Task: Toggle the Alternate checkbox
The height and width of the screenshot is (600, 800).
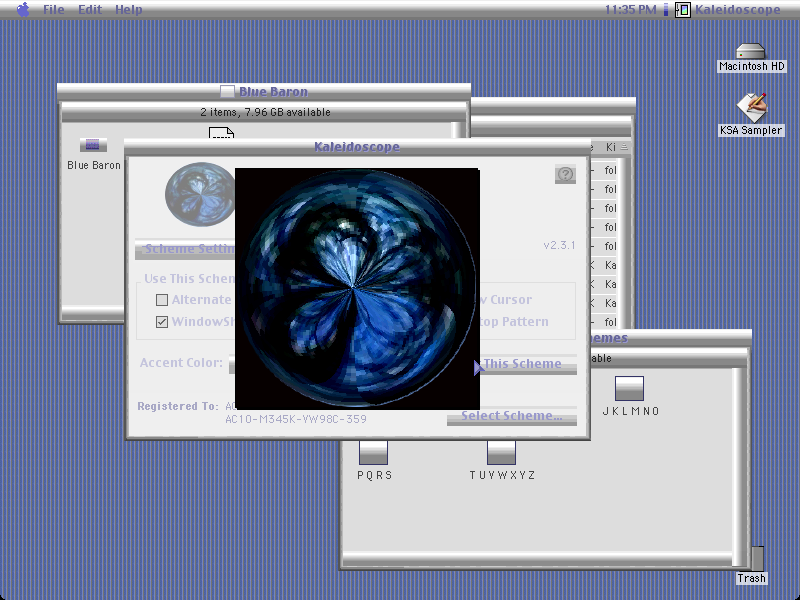Action: point(162,300)
